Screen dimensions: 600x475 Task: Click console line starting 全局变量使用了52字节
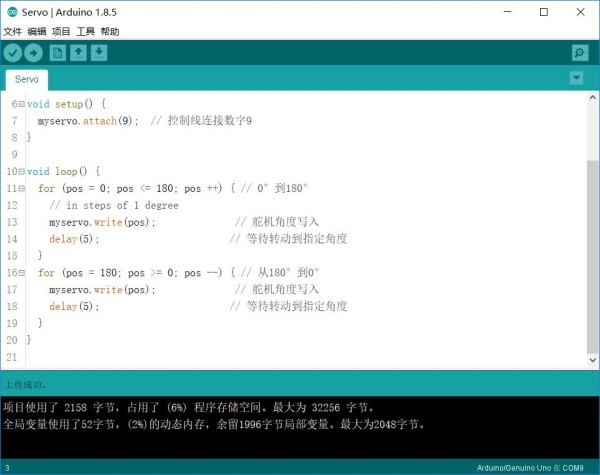(214, 424)
